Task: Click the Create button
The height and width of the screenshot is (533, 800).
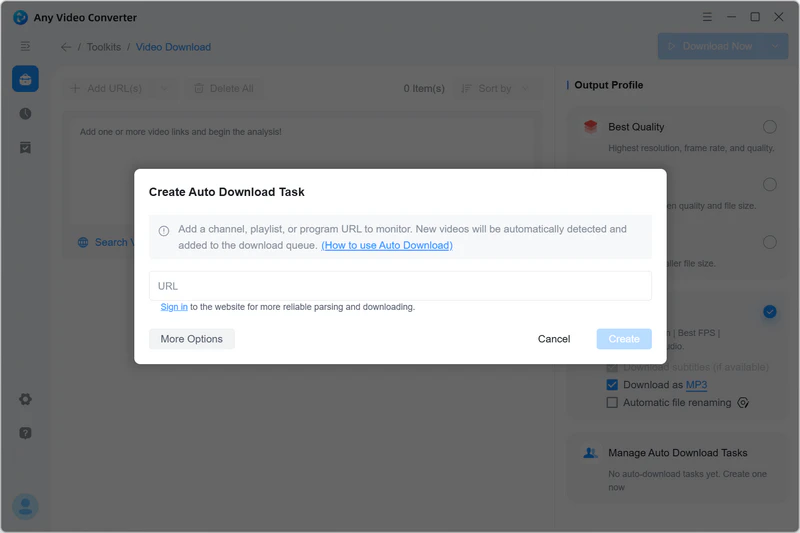Action: pos(623,339)
